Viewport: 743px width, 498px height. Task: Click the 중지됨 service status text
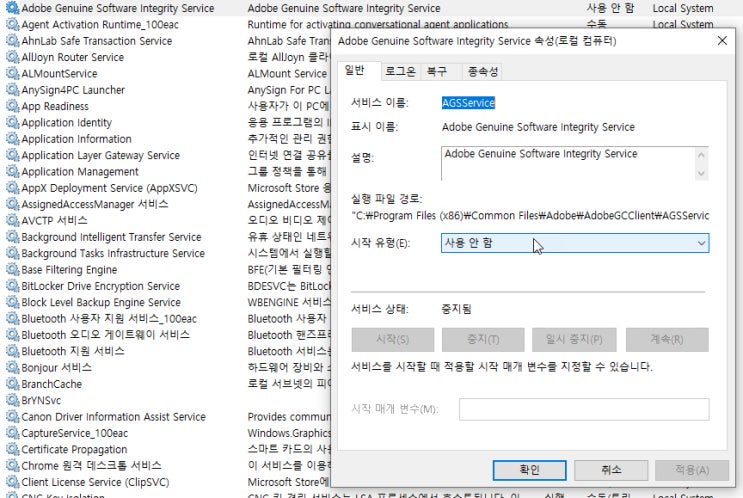(456, 309)
